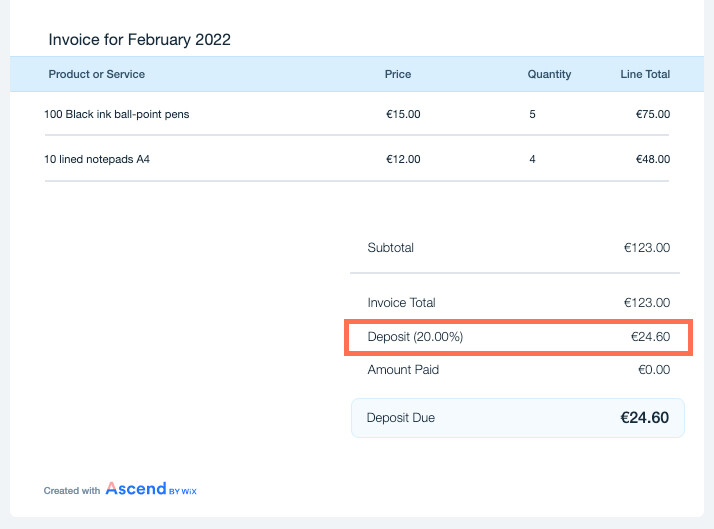Image resolution: width=714 pixels, height=529 pixels.
Task: Click the Line Total column header
Action: click(645, 74)
